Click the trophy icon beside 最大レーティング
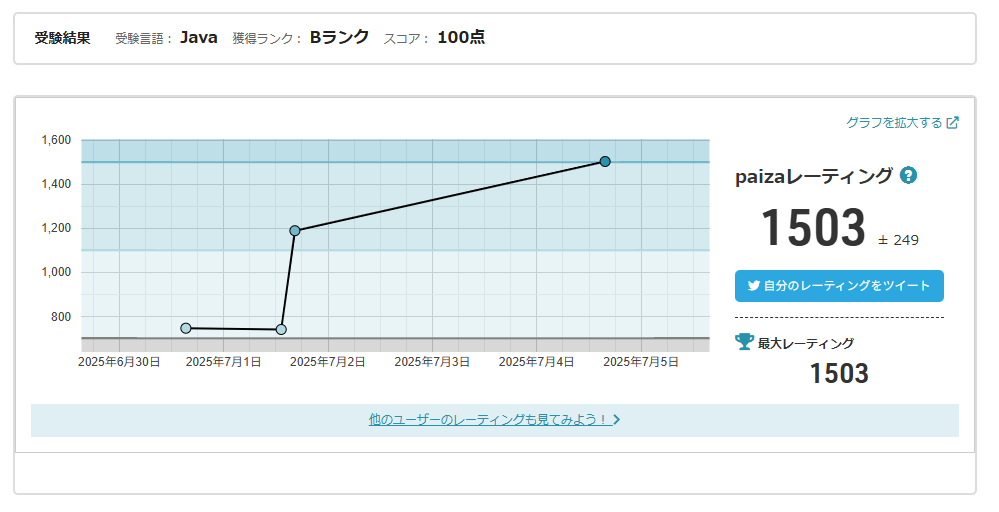The width and height of the screenshot is (999, 512). (x=744, y=342)
